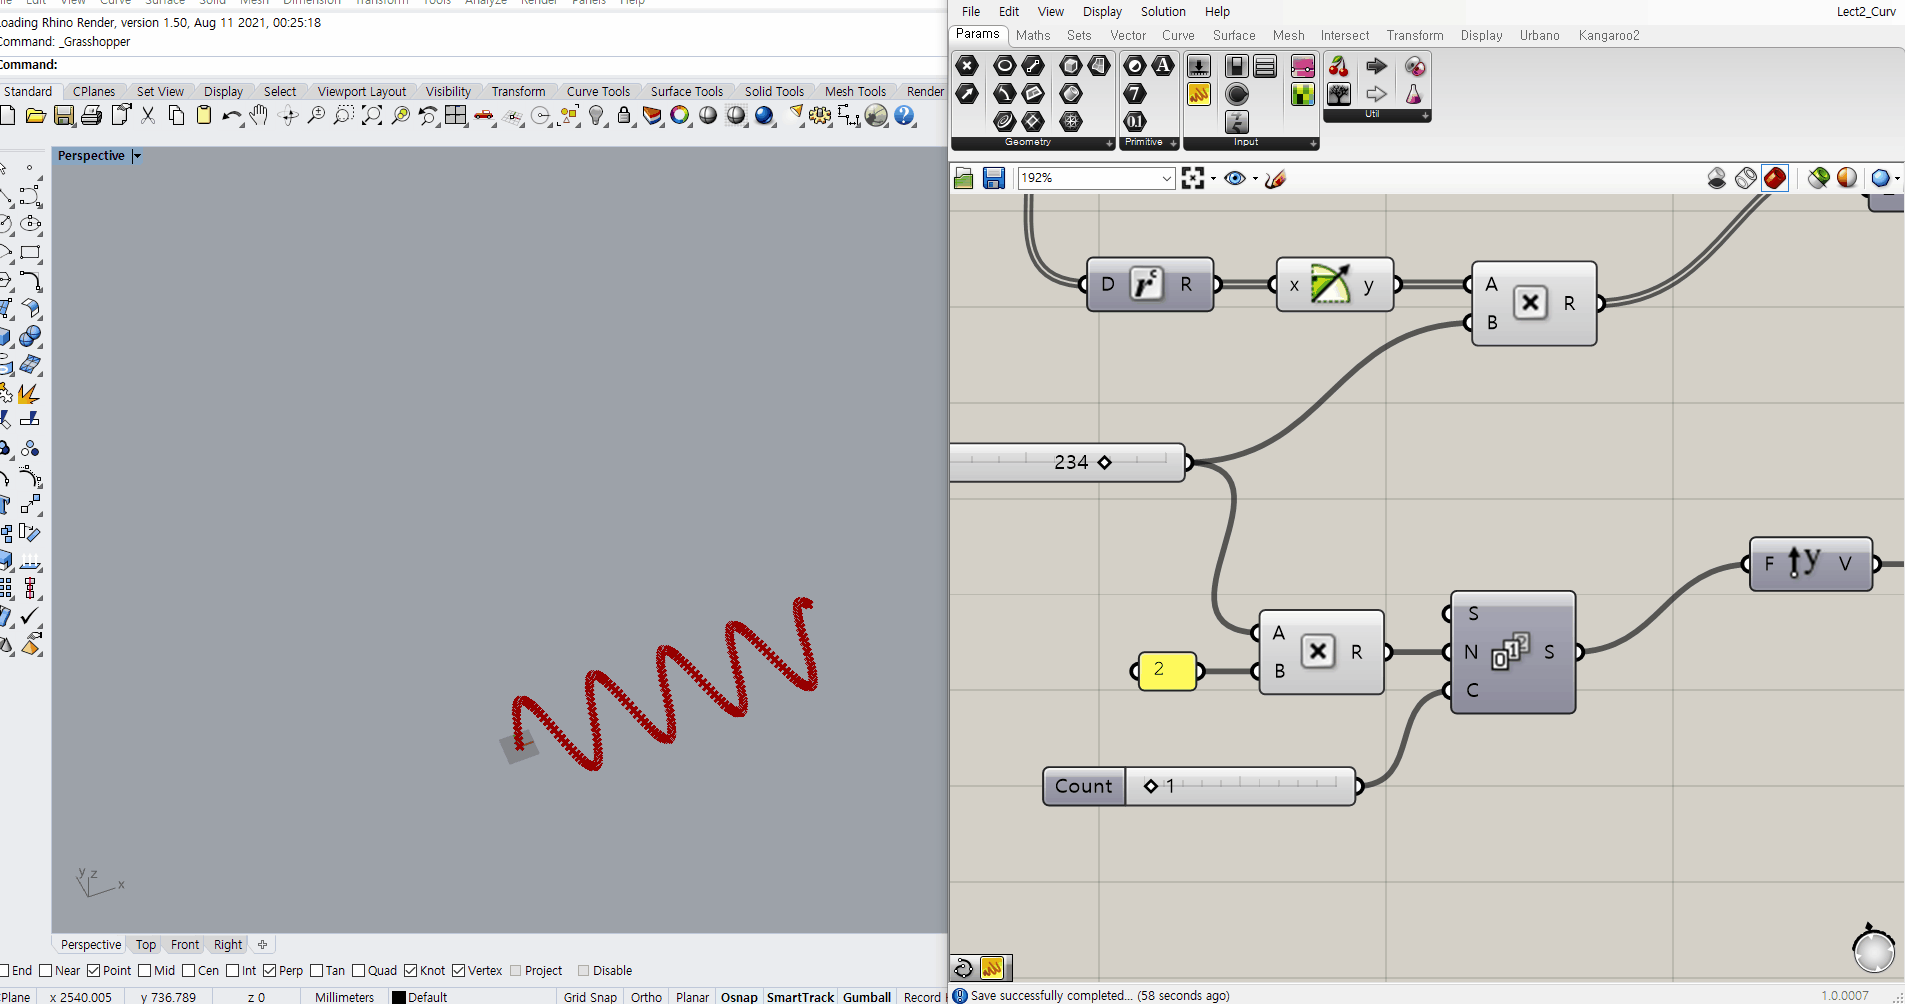
Task: Click the Open file icon in Rhino toolbar
Action: (x=35, y=116)
